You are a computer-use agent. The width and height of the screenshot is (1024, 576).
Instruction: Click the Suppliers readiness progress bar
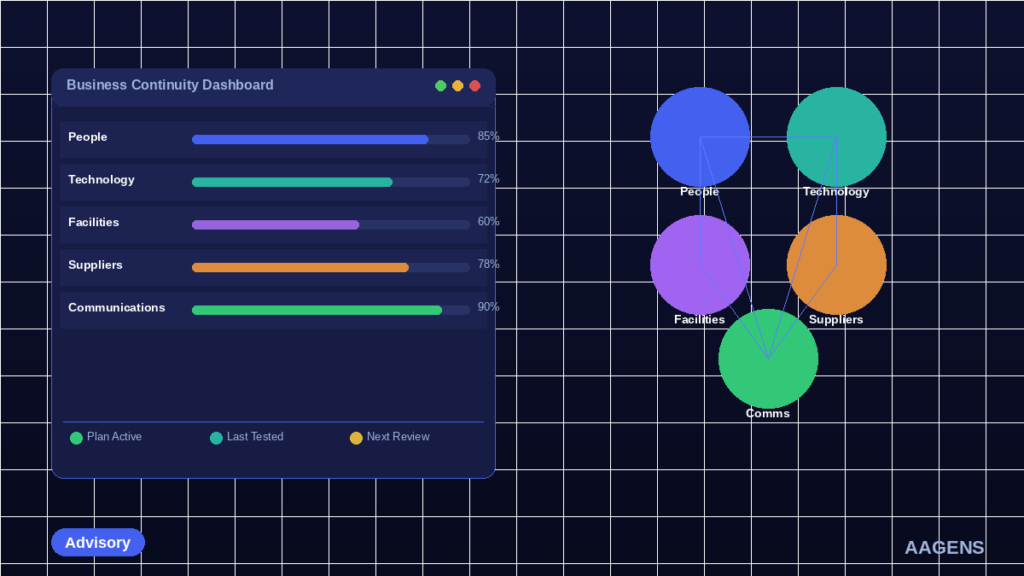[x=330, y=267]
